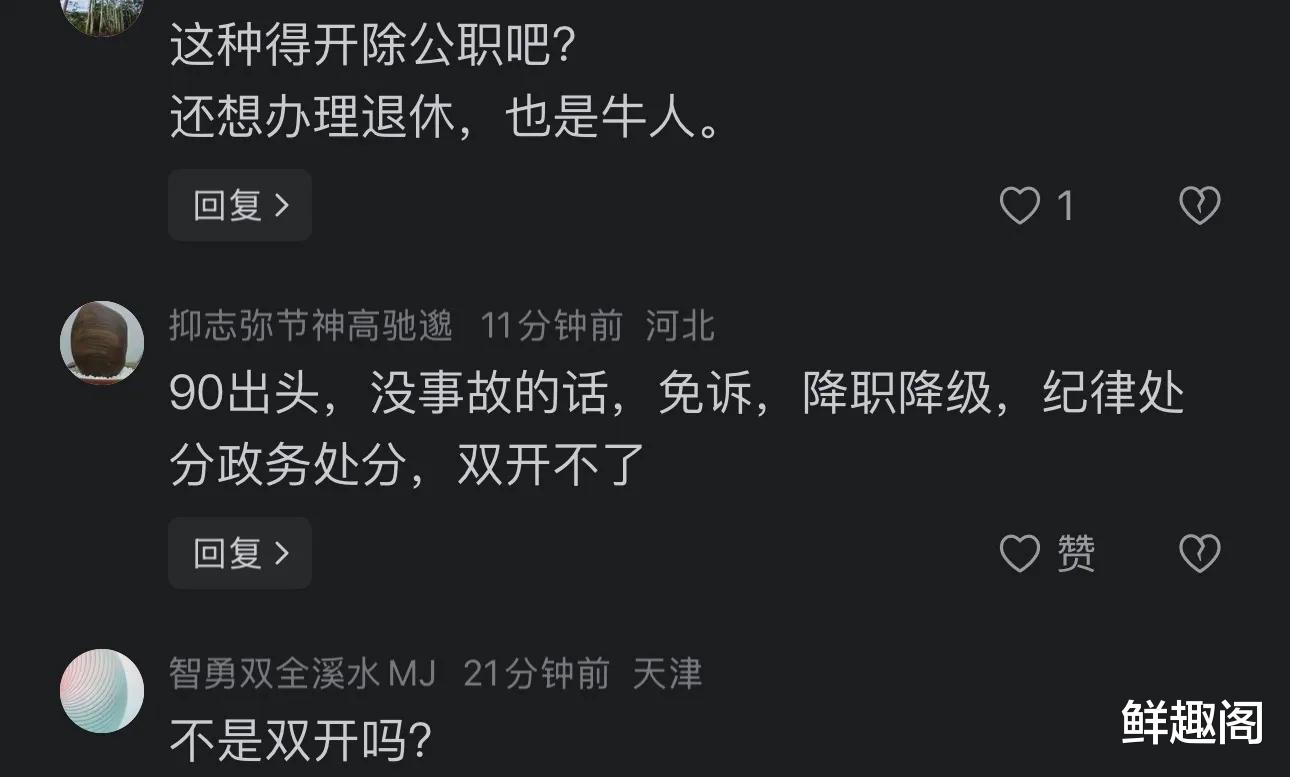The height and width of the screenshot is (777, 1290).
Task: Like the comment about 开除公职
Action: 1020,206
